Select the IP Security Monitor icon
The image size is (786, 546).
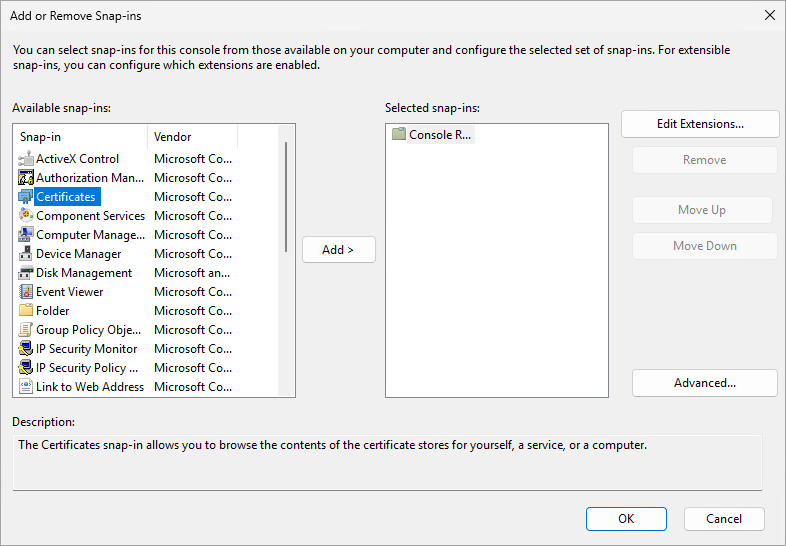27,349
